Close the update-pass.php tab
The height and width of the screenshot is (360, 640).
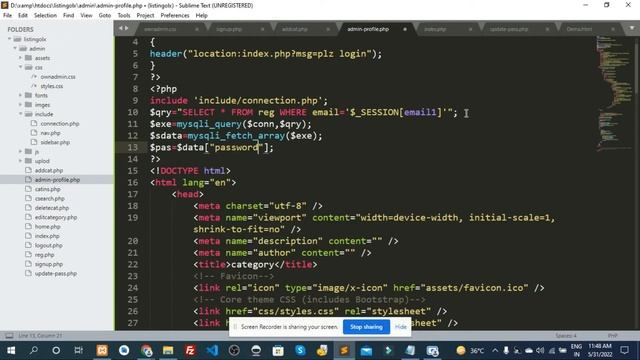coord(547,29)
